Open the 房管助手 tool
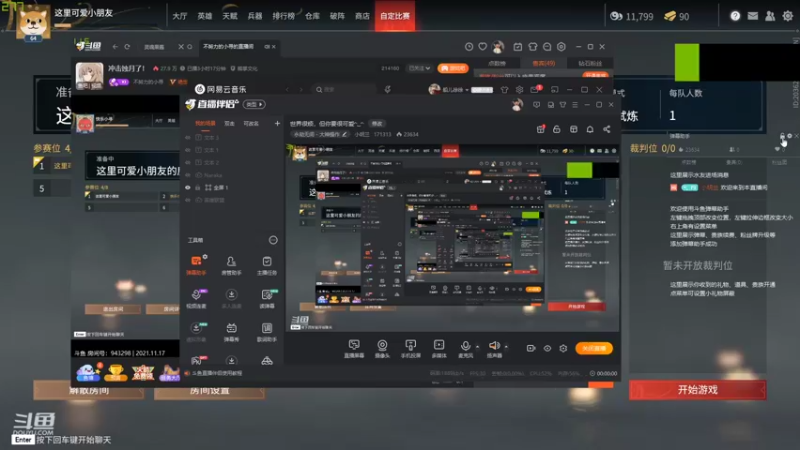The width and height of the screenshot is (800, 450). 231,265
